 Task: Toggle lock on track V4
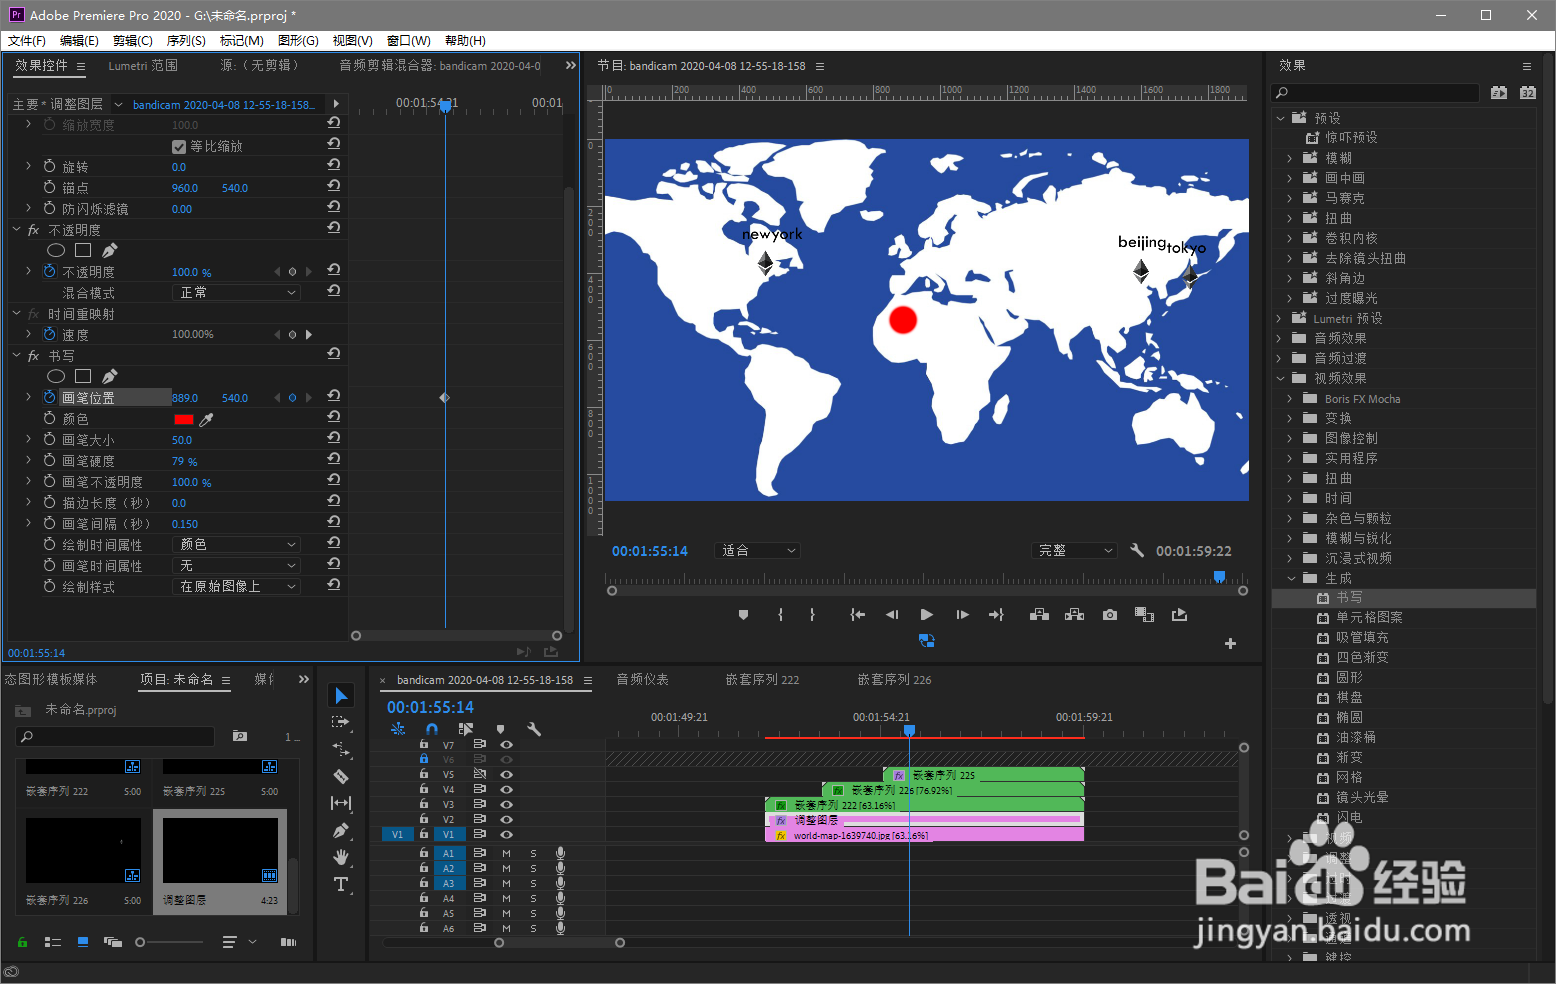[424, 789]
